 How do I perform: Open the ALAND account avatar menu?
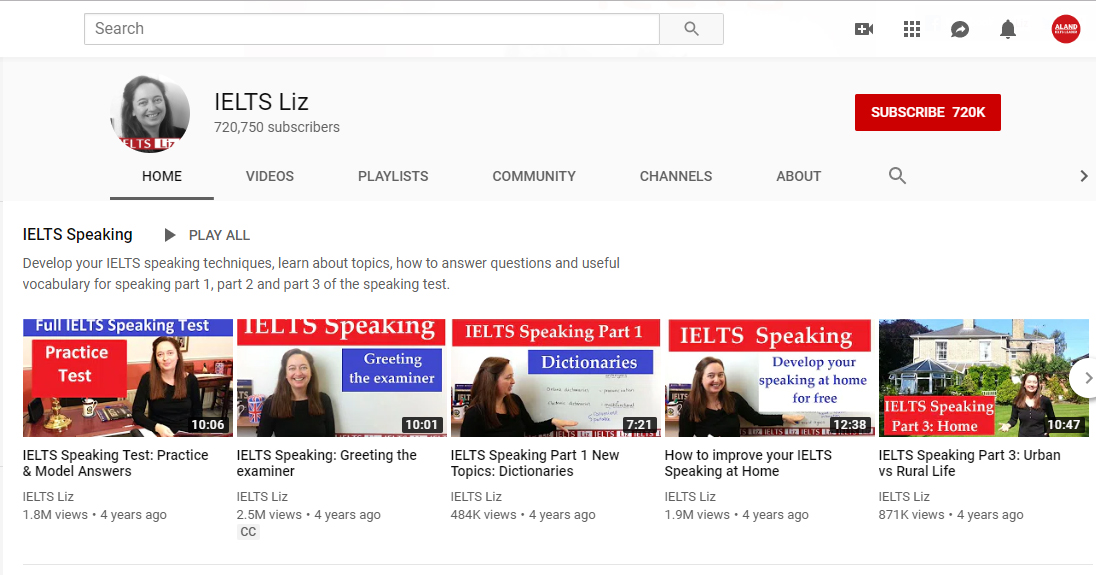[1066, 29]
